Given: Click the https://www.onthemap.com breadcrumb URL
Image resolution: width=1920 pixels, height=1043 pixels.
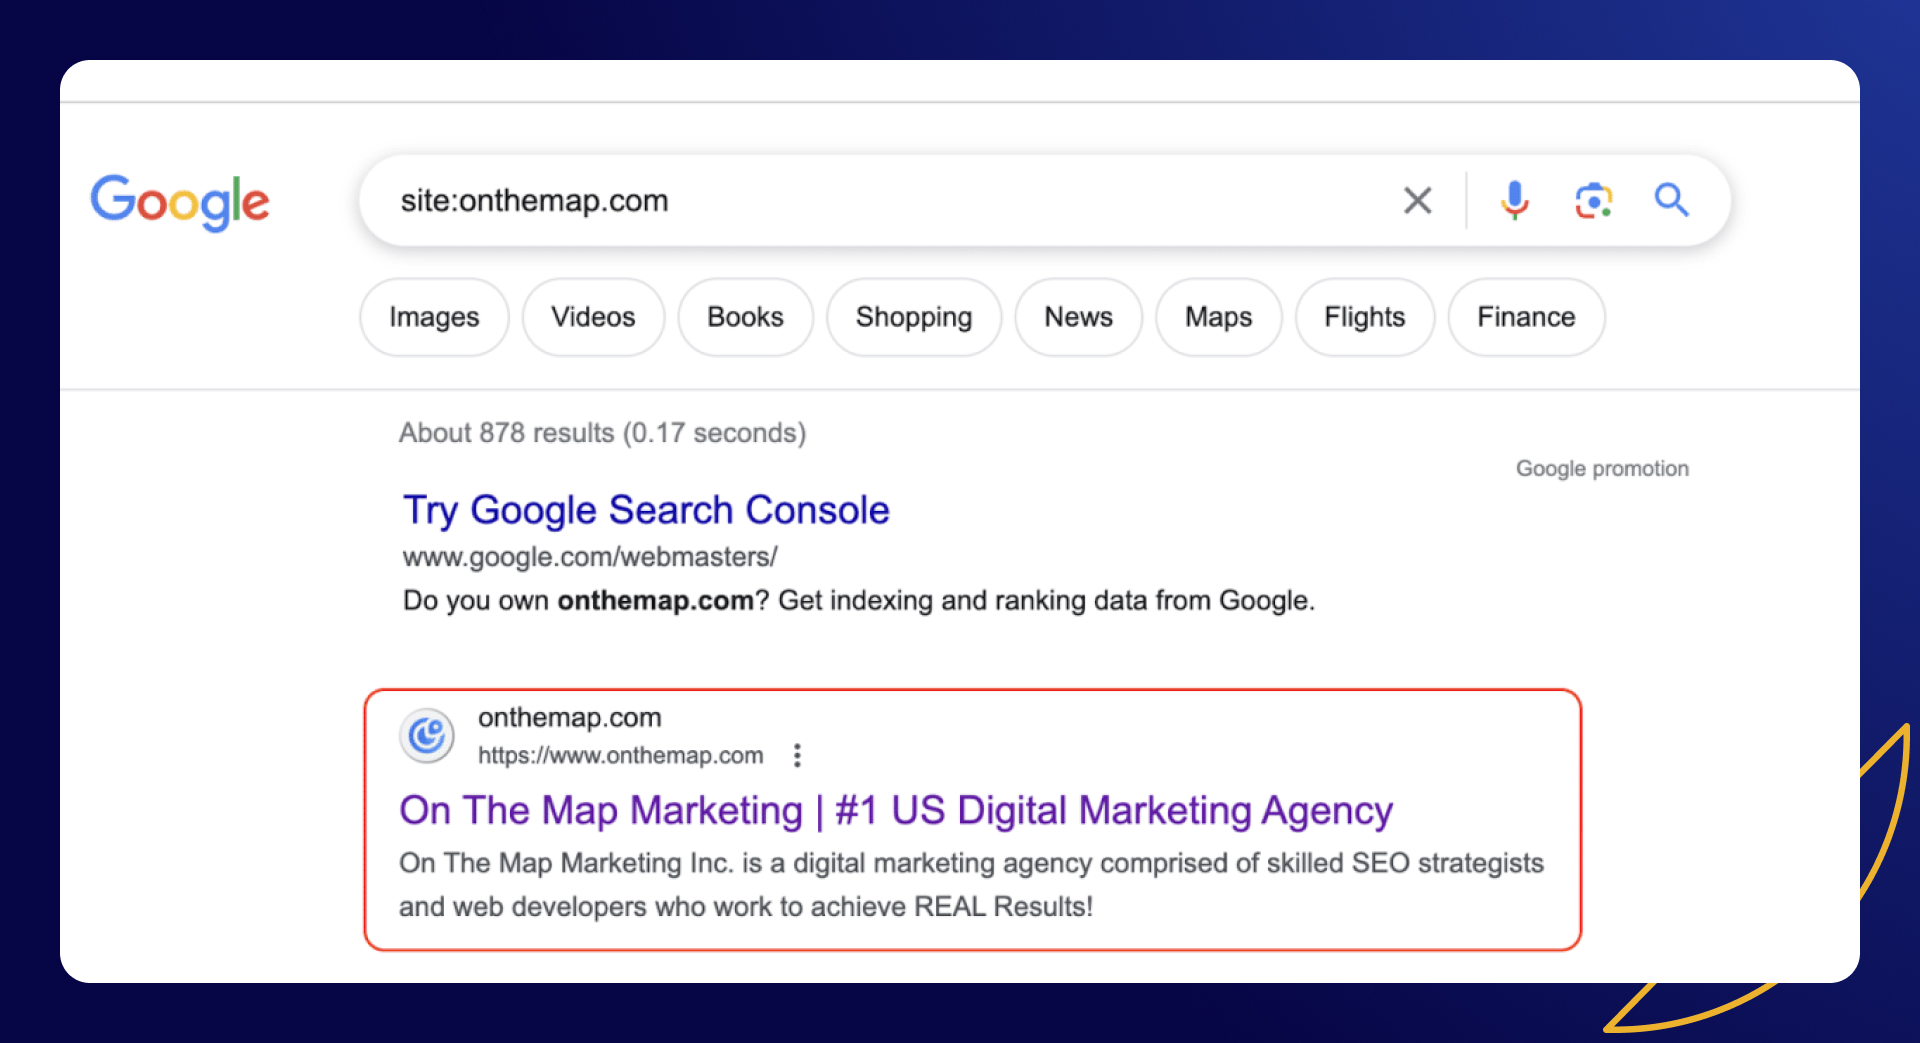Looking at the screenshot, I should coord(620,755).
